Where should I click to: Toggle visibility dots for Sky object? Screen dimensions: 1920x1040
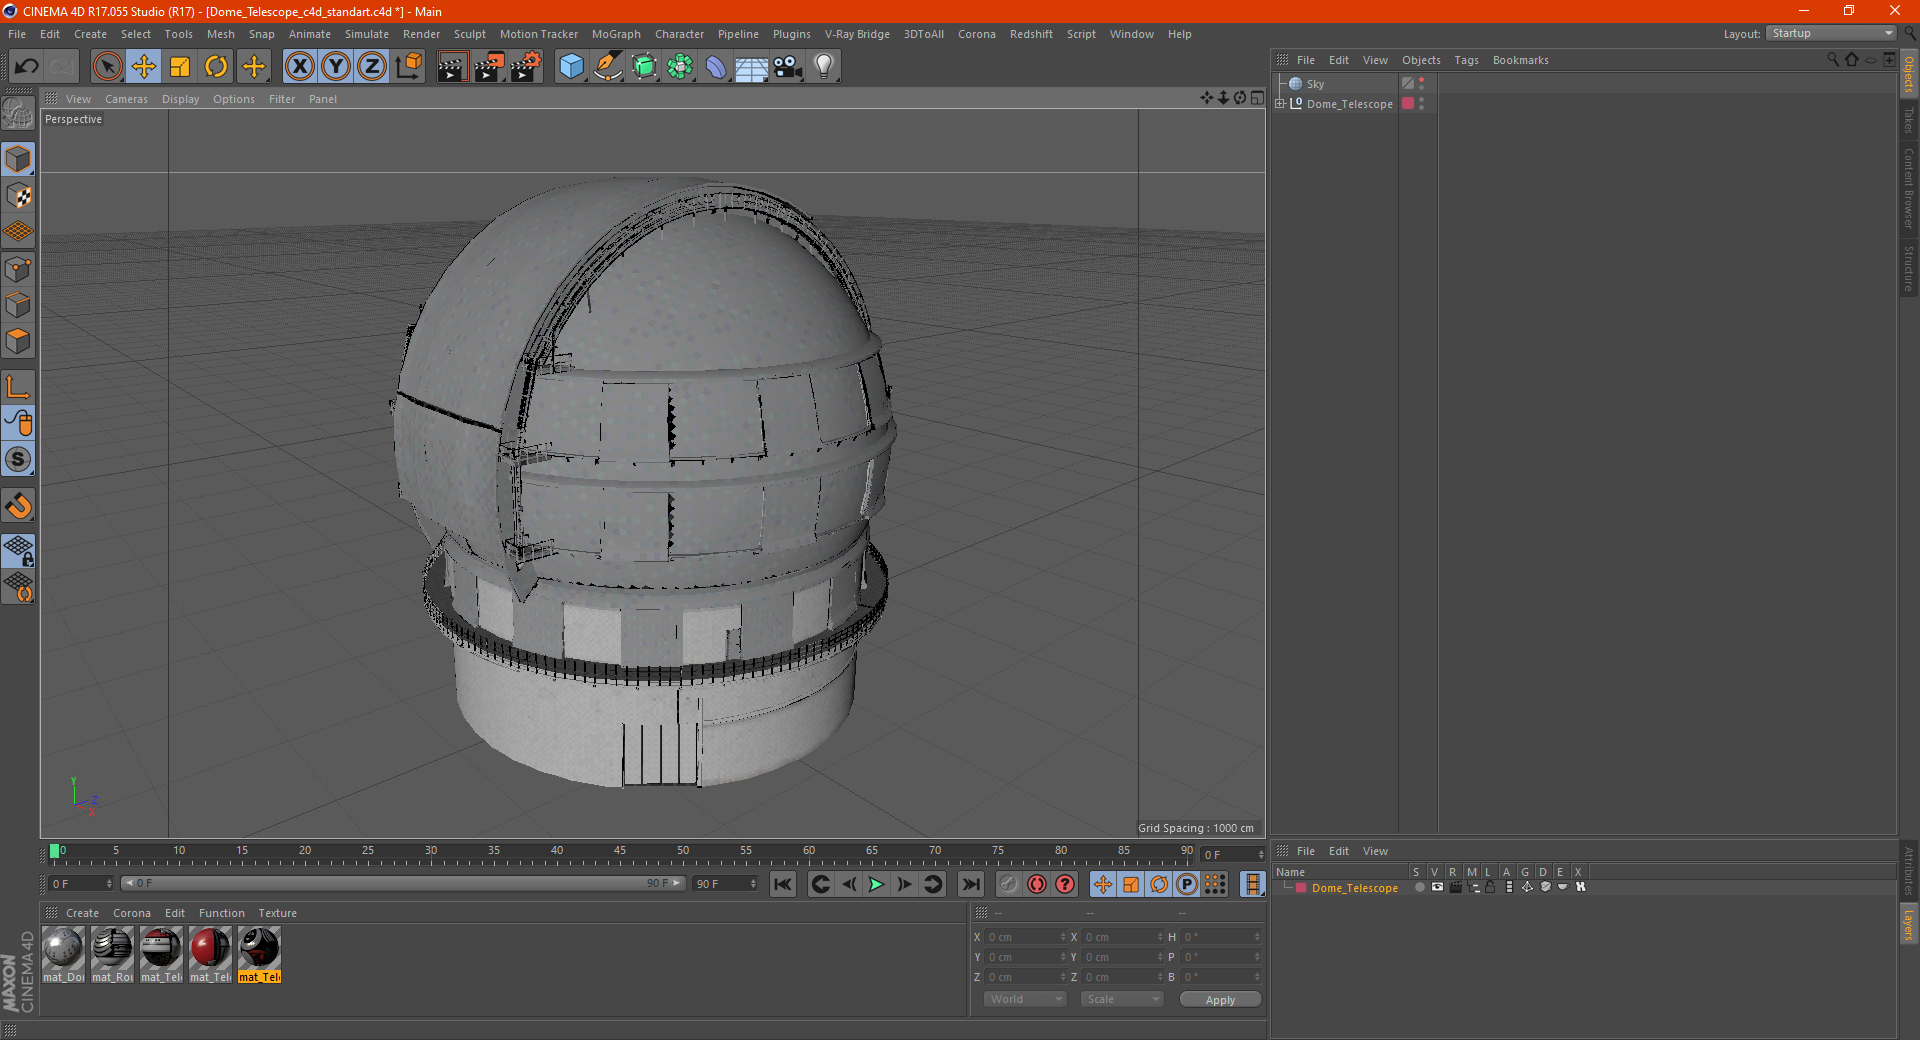pyautogui.click(x=1421, y=84)
